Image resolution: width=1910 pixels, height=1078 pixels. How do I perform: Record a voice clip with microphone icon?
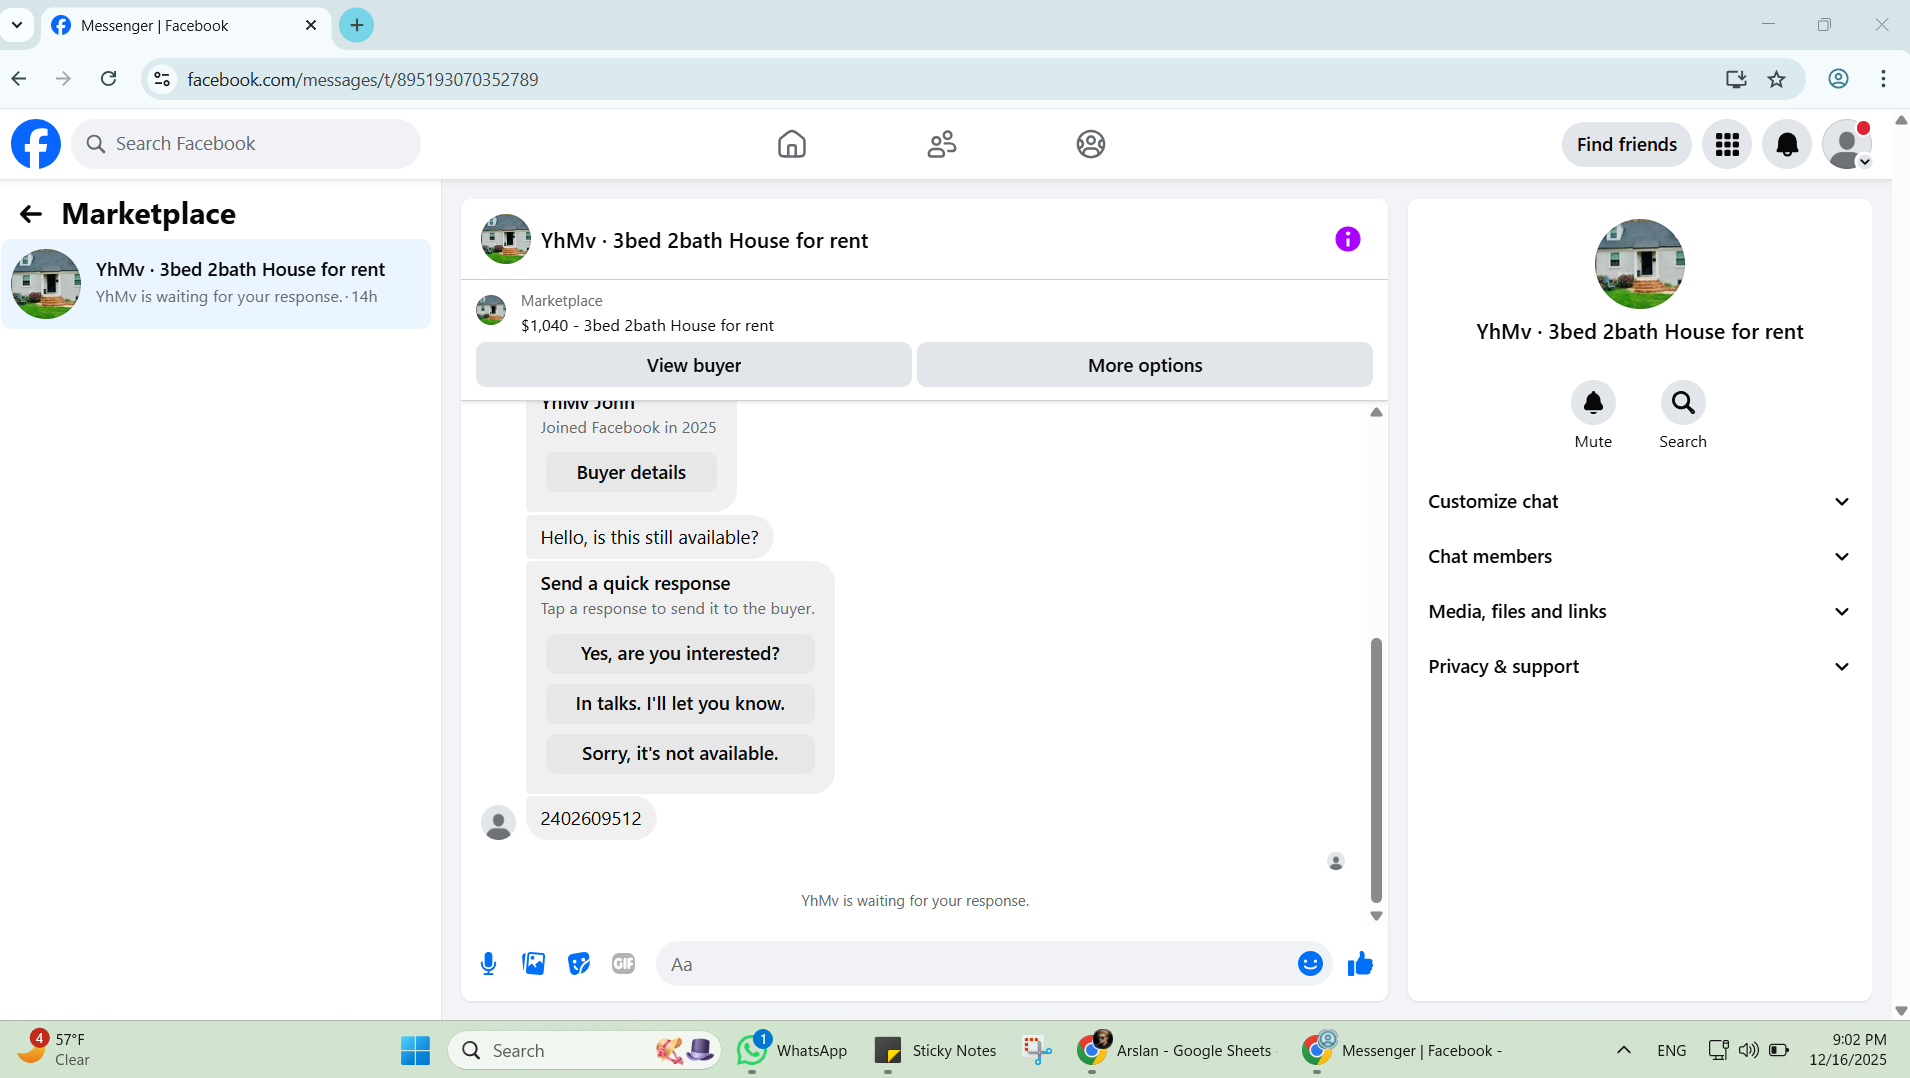tap(488, 964)
